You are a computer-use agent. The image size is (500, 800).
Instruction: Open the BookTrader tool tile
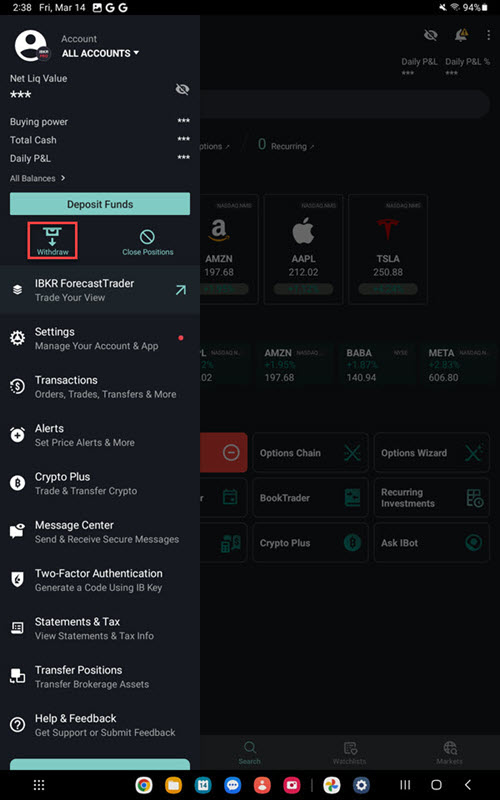click(x=310, y=498)
